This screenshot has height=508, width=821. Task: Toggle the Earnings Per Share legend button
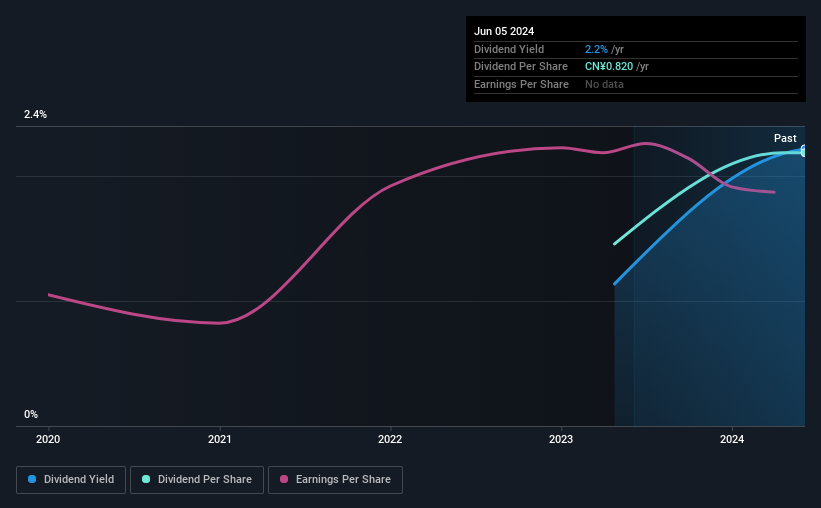coord(335,480)
